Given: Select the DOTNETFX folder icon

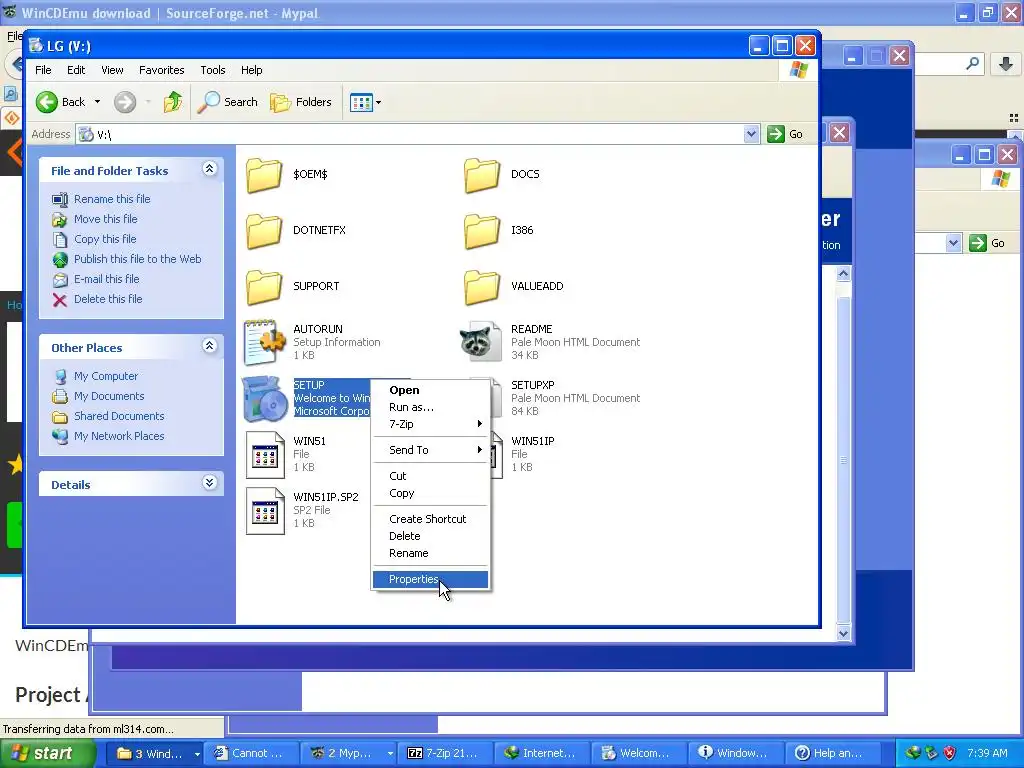Looking at the screenshot, I should pos(264,231).
